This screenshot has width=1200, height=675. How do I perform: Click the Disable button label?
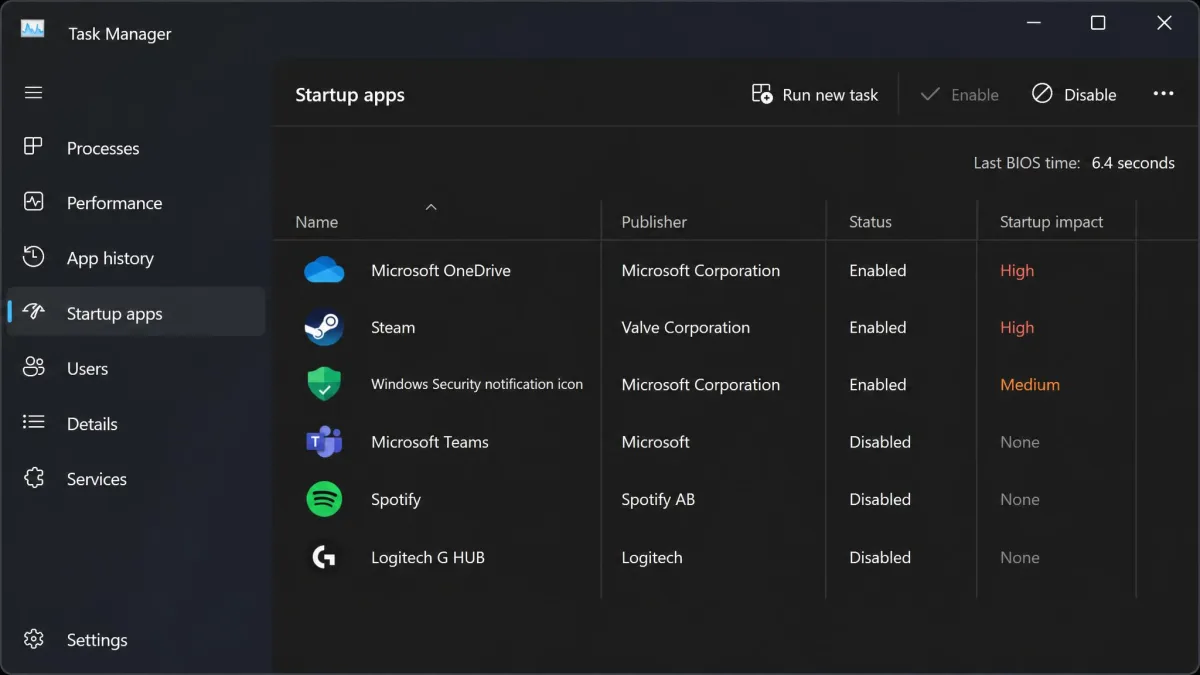pos(1090,95)
